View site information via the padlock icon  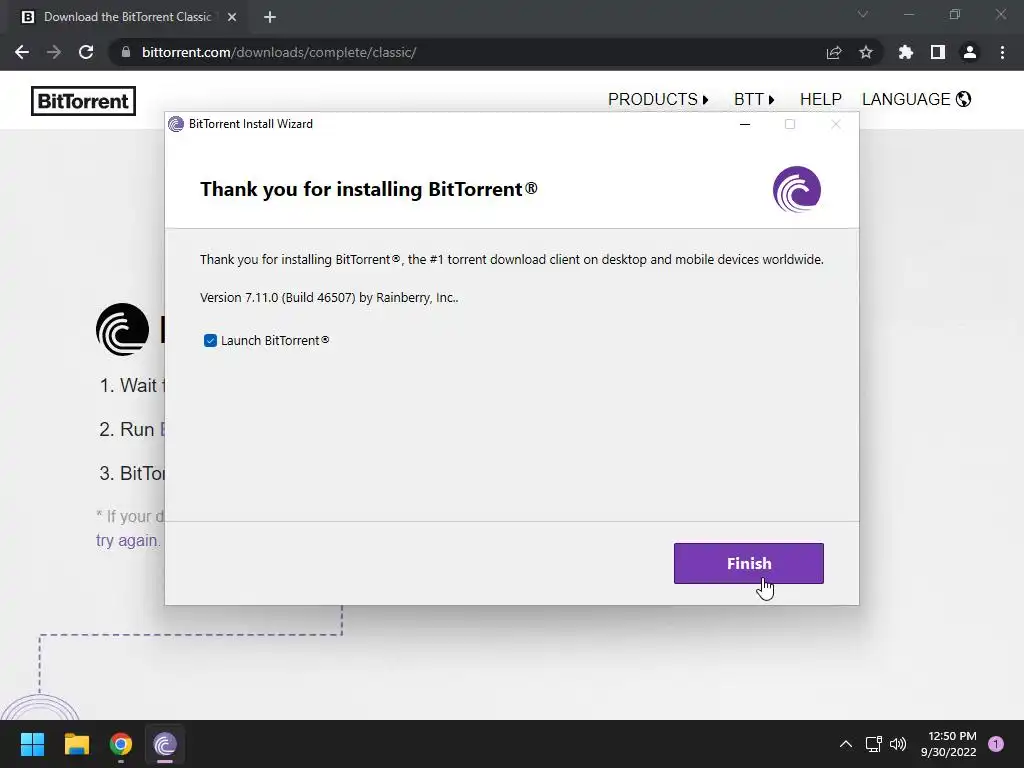[x=126, y=52]
